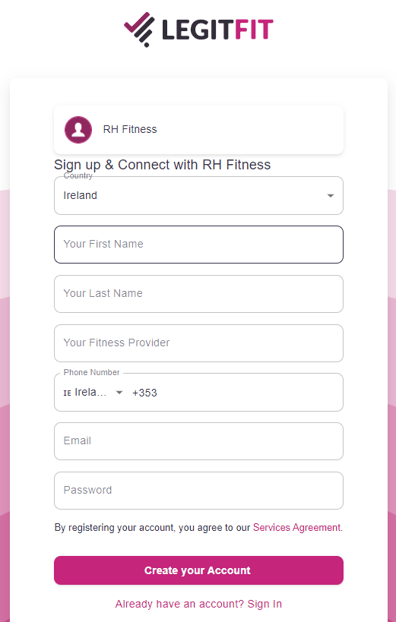This screenshot has height=622, width=396.
Task: Click the Country field dropdown arrow
Action: pyautogui.click(x=330, y=196)
